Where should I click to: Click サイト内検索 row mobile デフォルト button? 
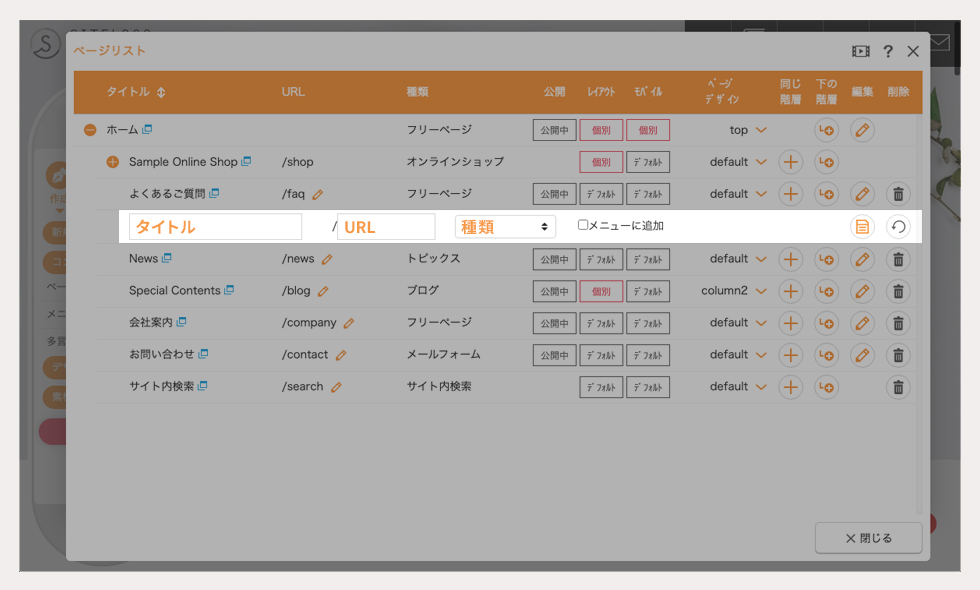[x=648, y=387]
